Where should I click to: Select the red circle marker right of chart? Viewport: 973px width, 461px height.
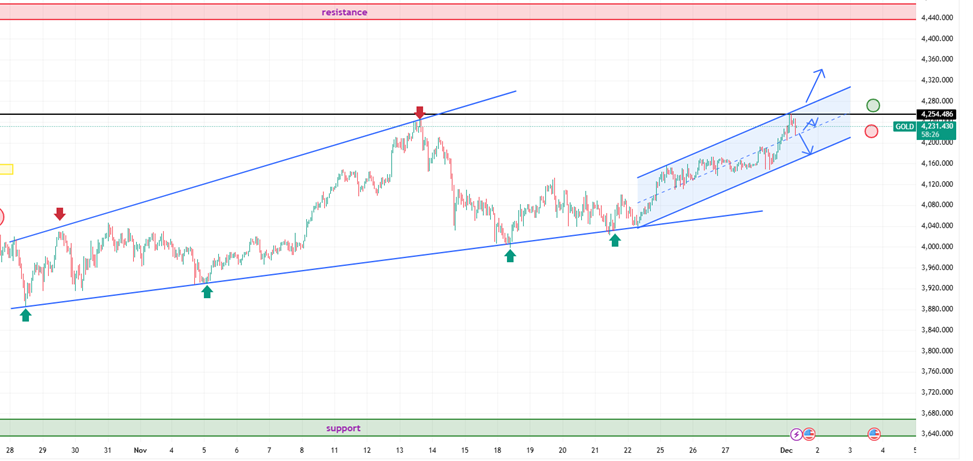[871, 131]
